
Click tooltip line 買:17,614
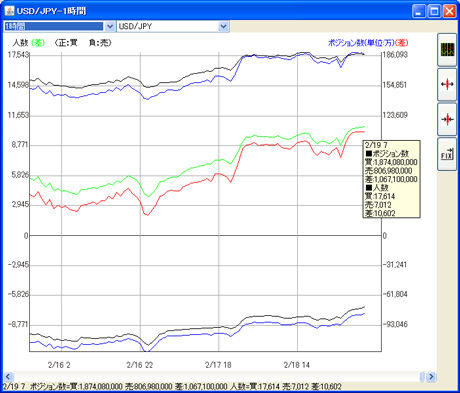(380, 196)
